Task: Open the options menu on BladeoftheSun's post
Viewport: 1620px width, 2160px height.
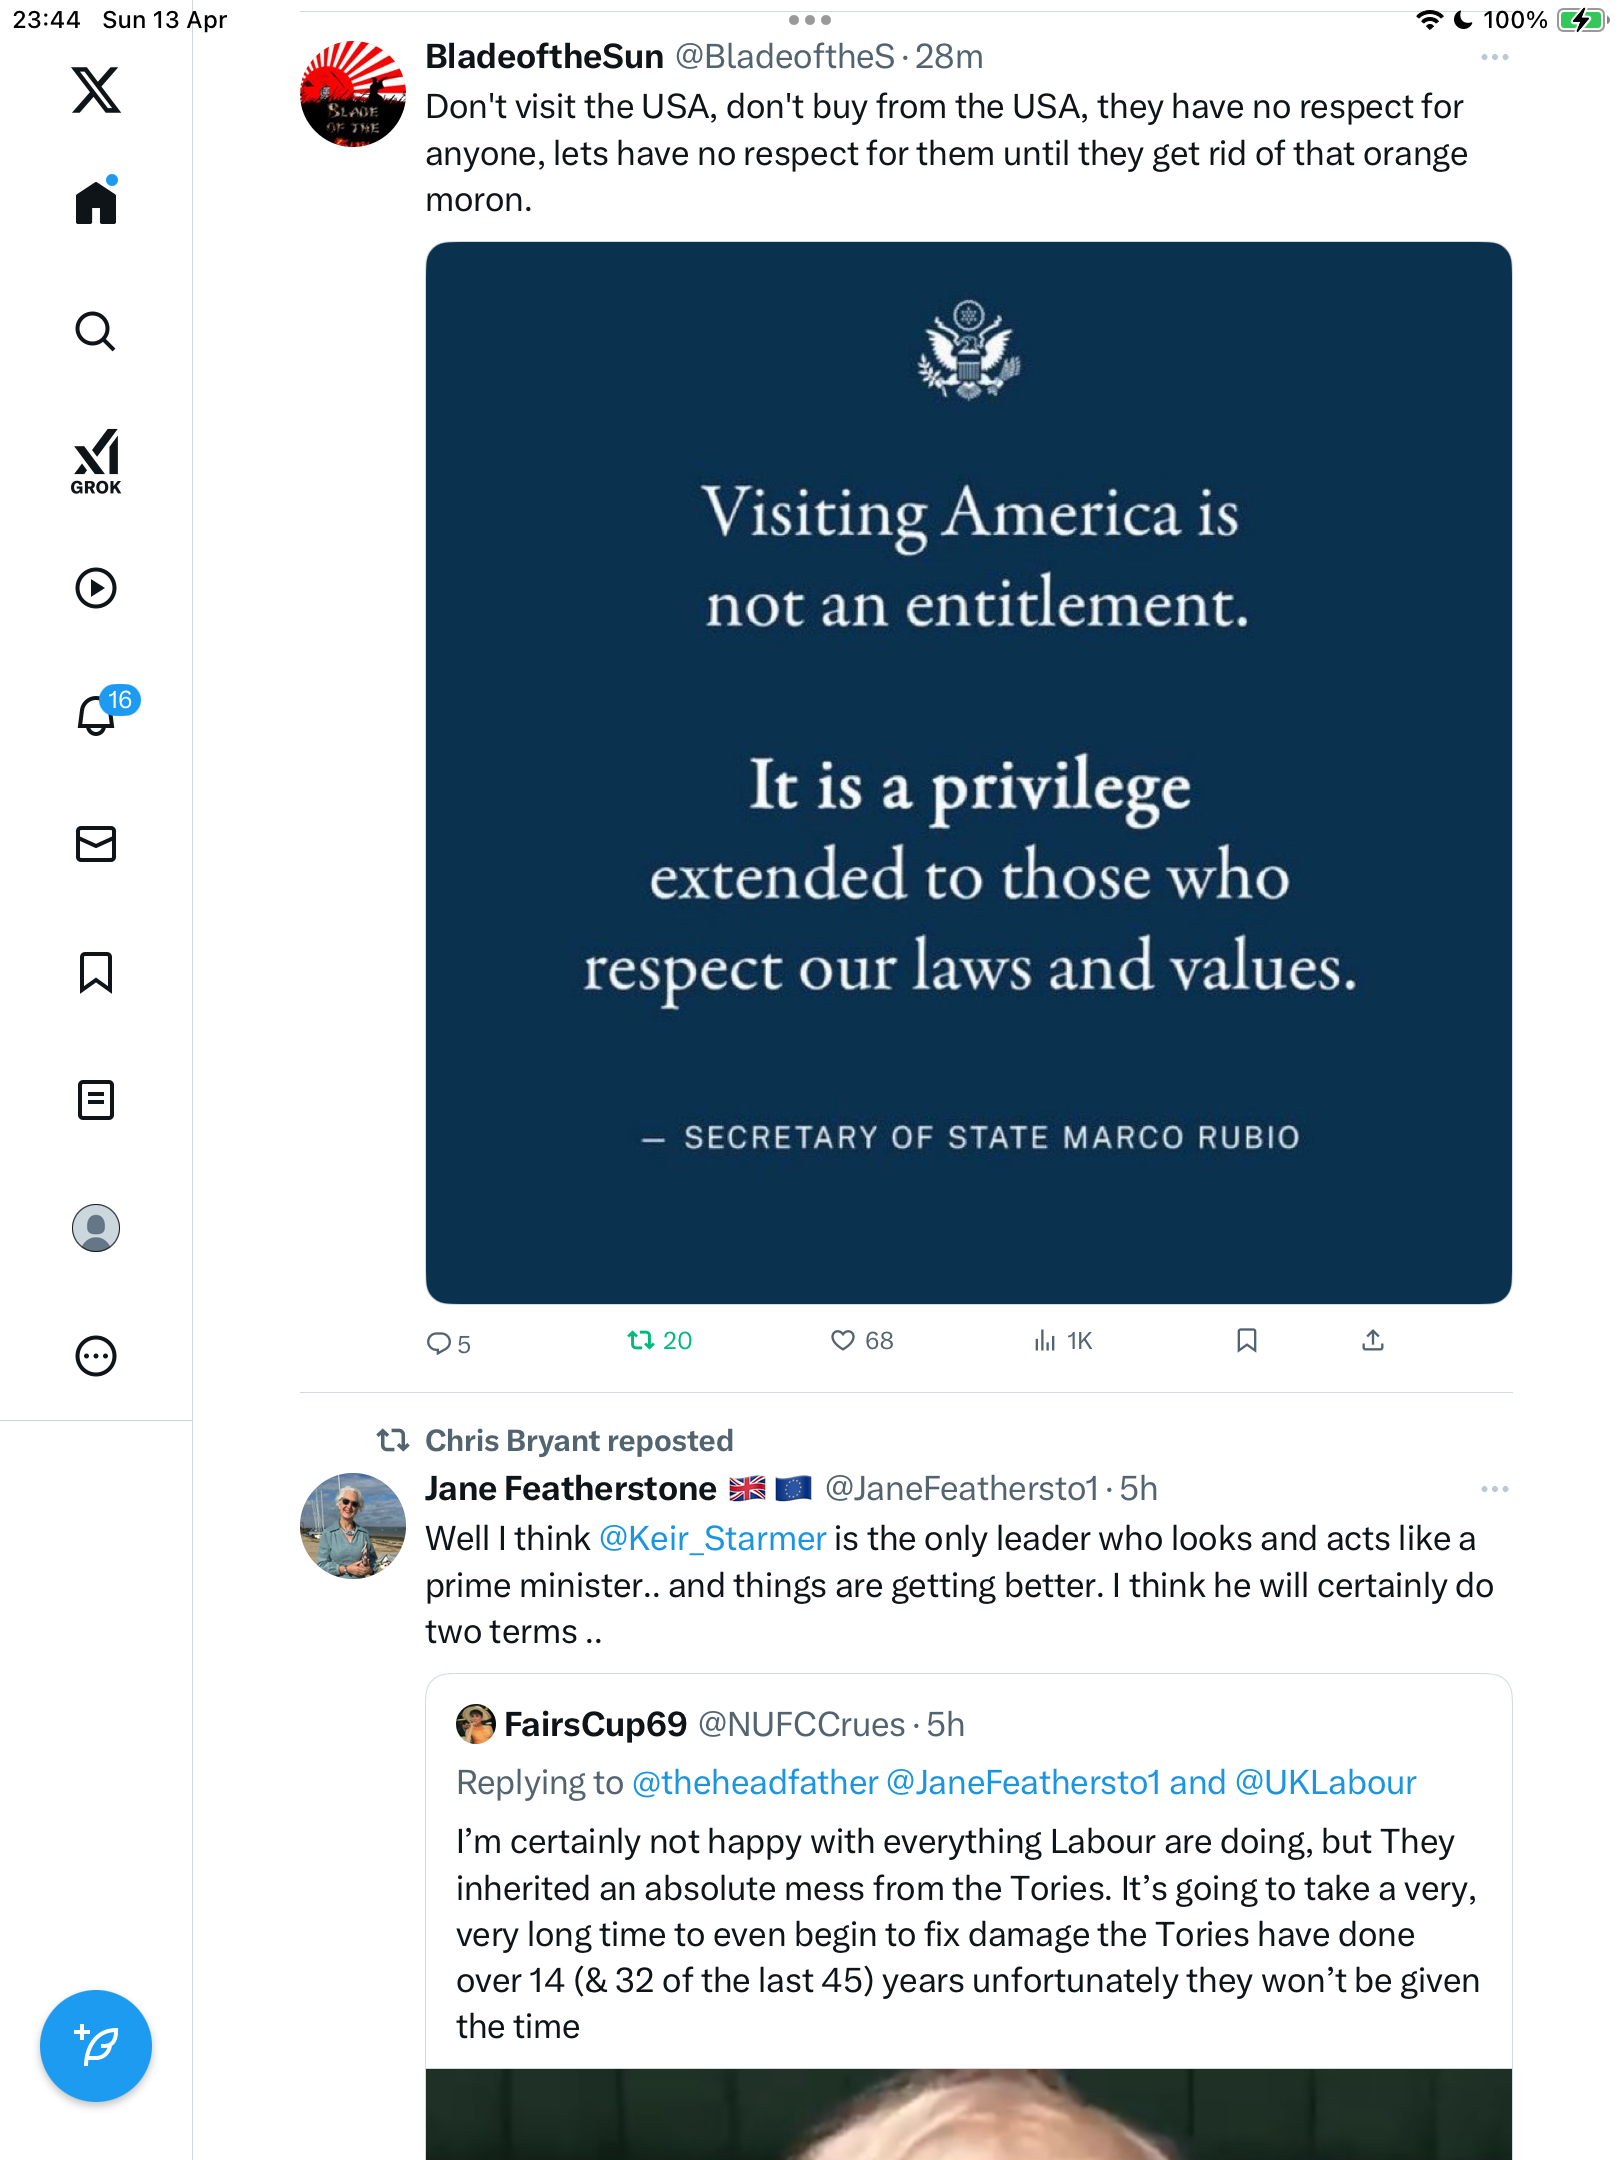Action: coord(1494,57)
